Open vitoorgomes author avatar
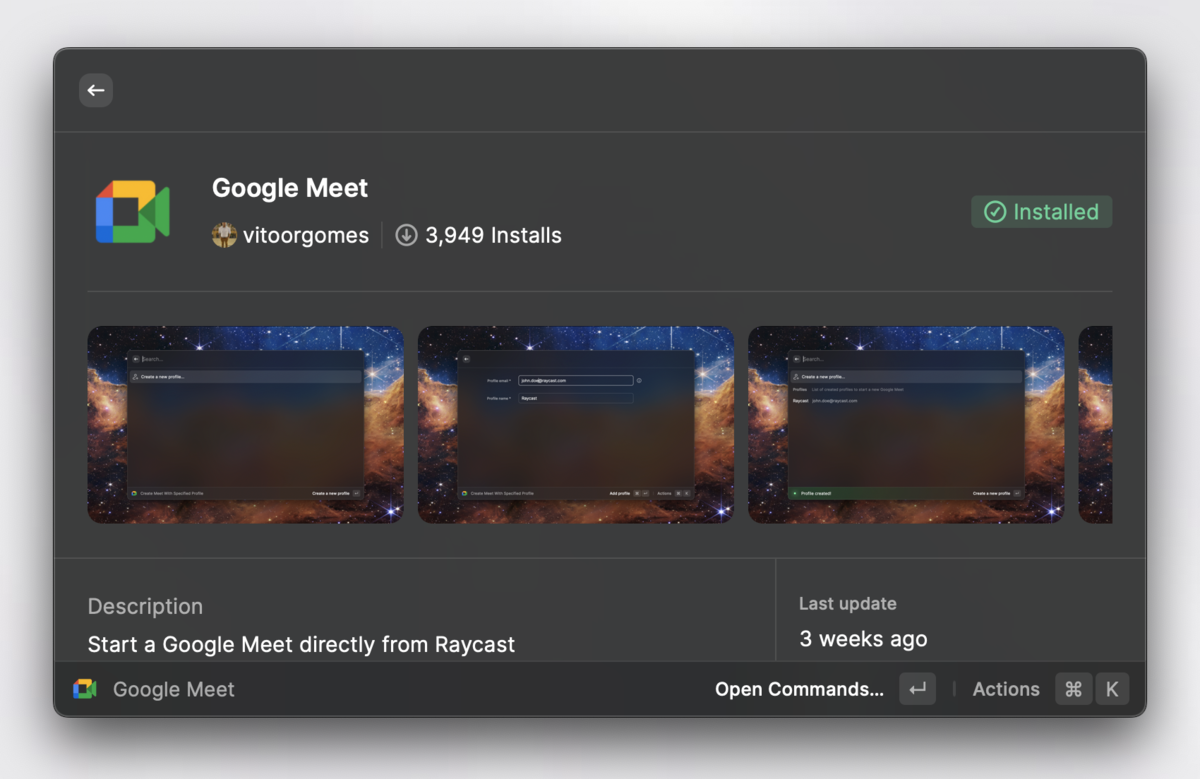This screenshot has width=1200, height=779. click(x=224, y=236)
